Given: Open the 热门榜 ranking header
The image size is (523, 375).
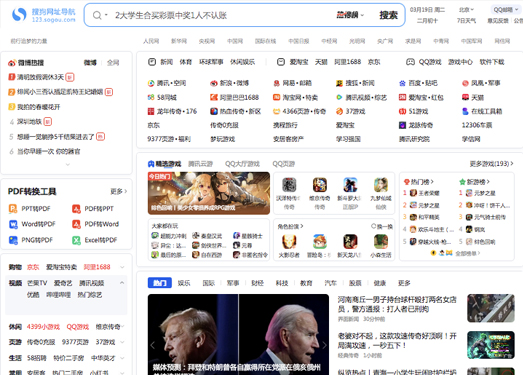Looking at the screenshot, I should 419,182.
